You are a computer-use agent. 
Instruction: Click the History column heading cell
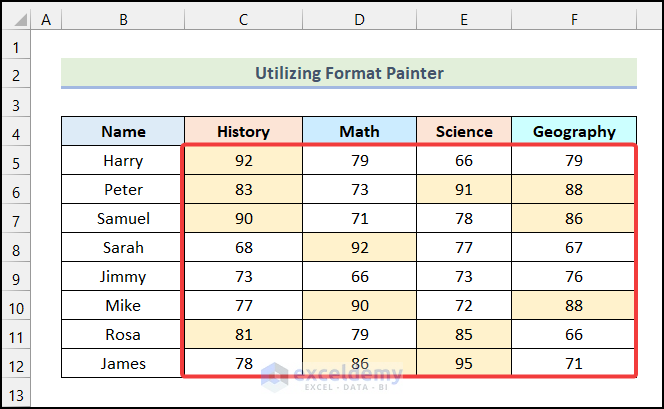click(243, 132)
